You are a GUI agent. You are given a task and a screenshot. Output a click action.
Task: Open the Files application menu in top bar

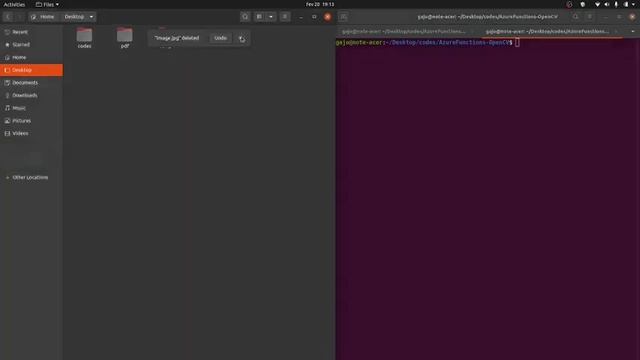point(47,4)
